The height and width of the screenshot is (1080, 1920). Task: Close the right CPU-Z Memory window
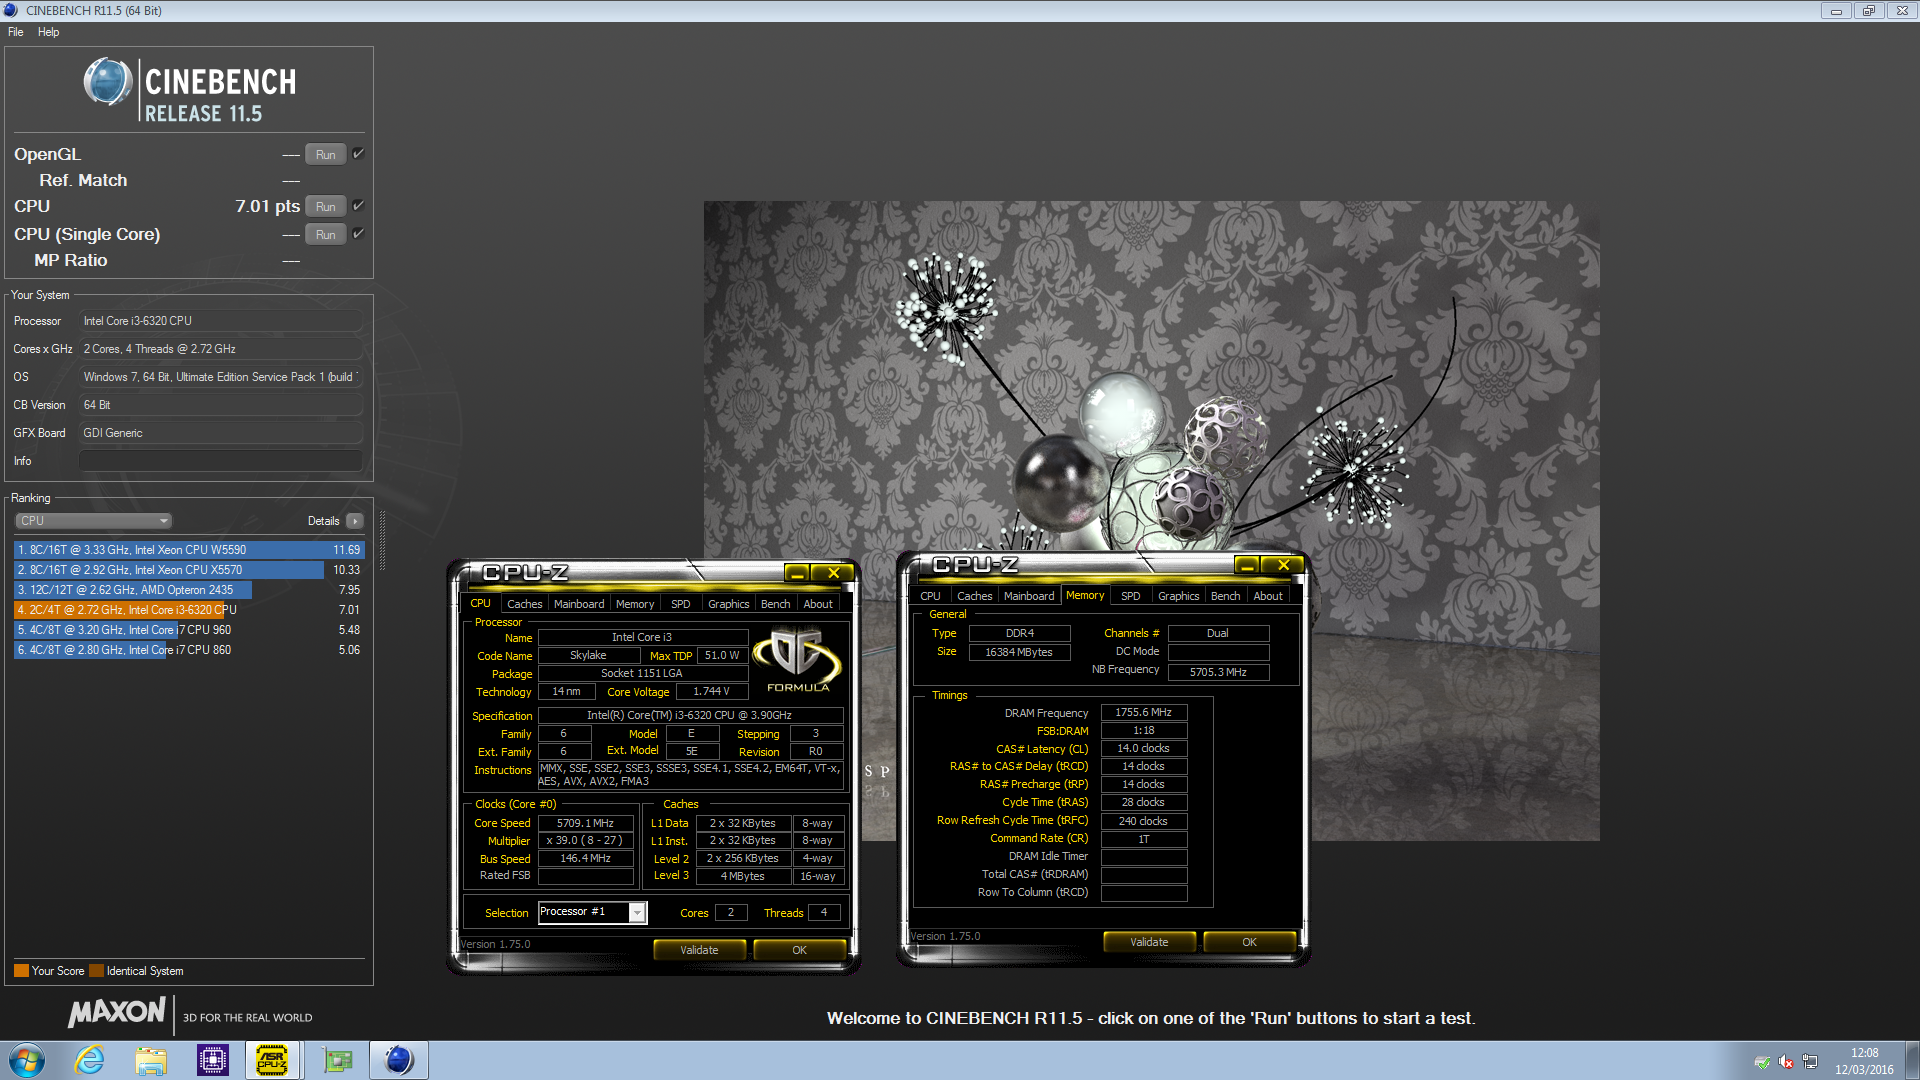(x=1283, y=565)
